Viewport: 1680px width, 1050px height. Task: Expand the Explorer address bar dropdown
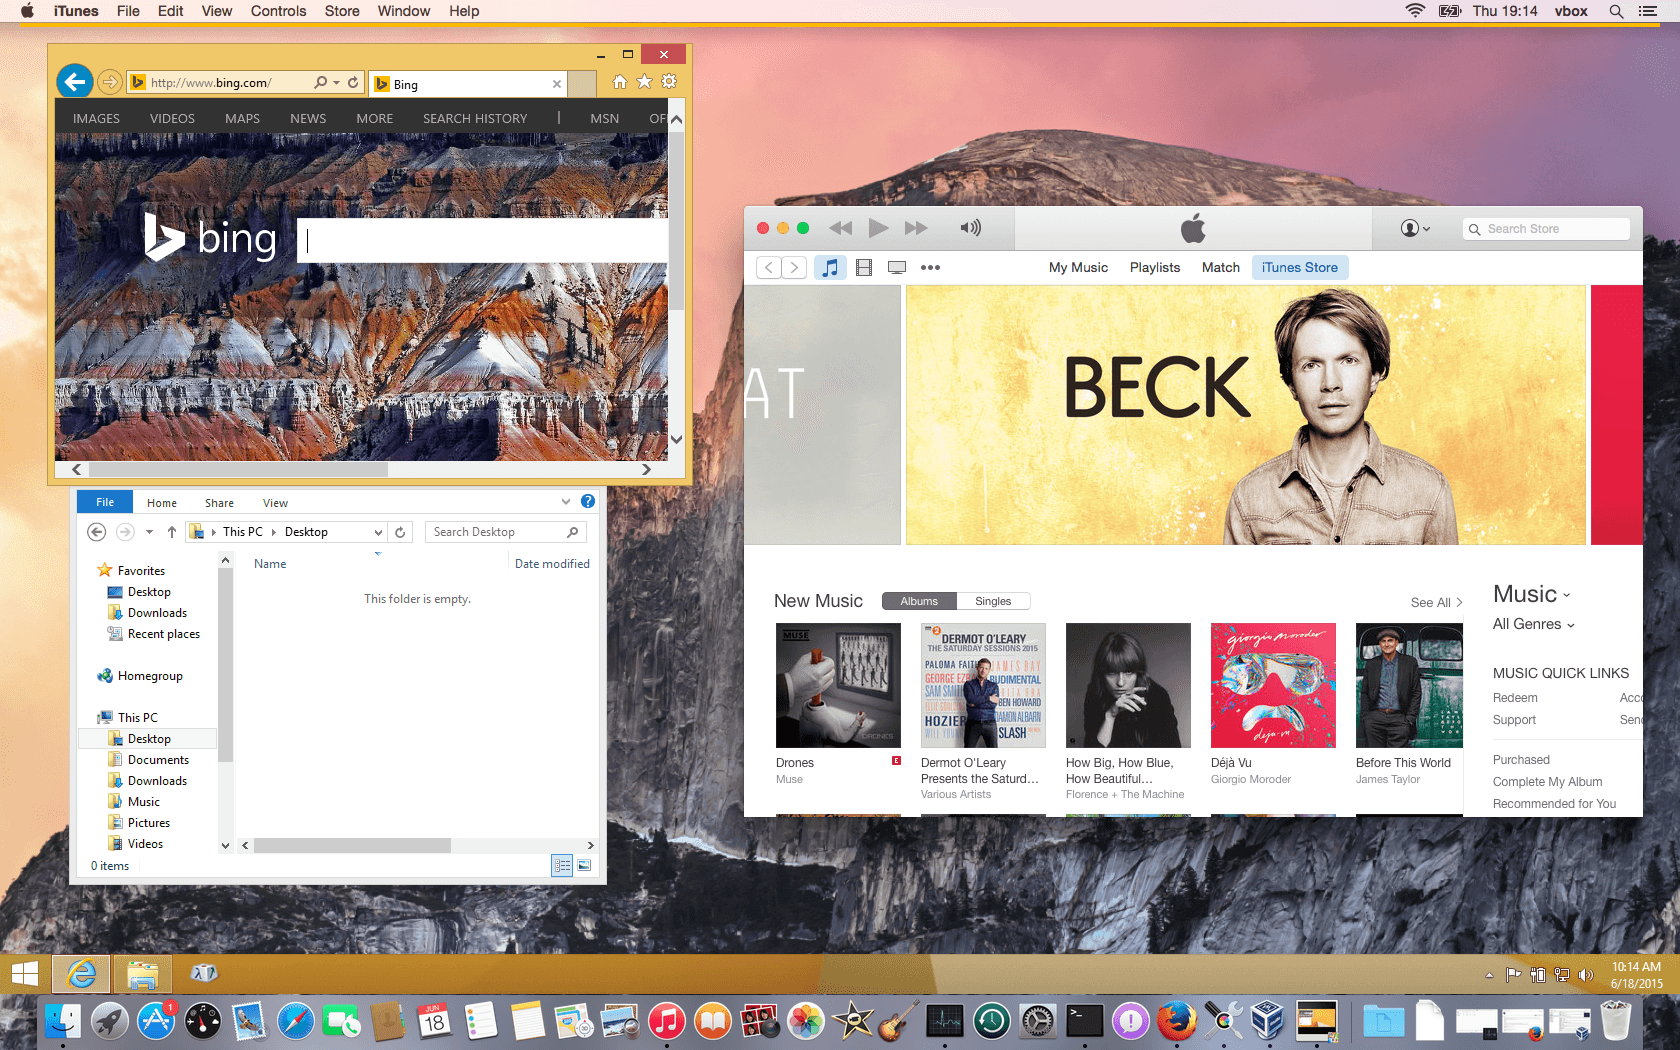coord(378,532)
